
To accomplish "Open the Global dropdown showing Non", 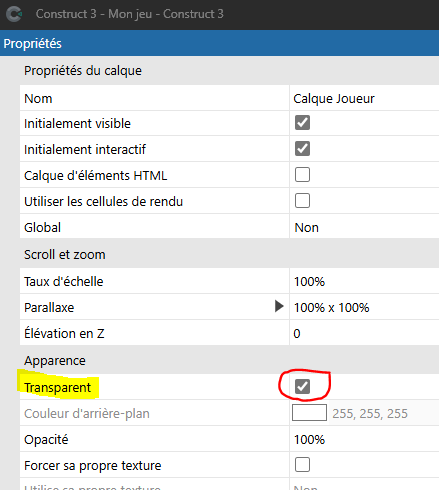I will click(364, 227).
